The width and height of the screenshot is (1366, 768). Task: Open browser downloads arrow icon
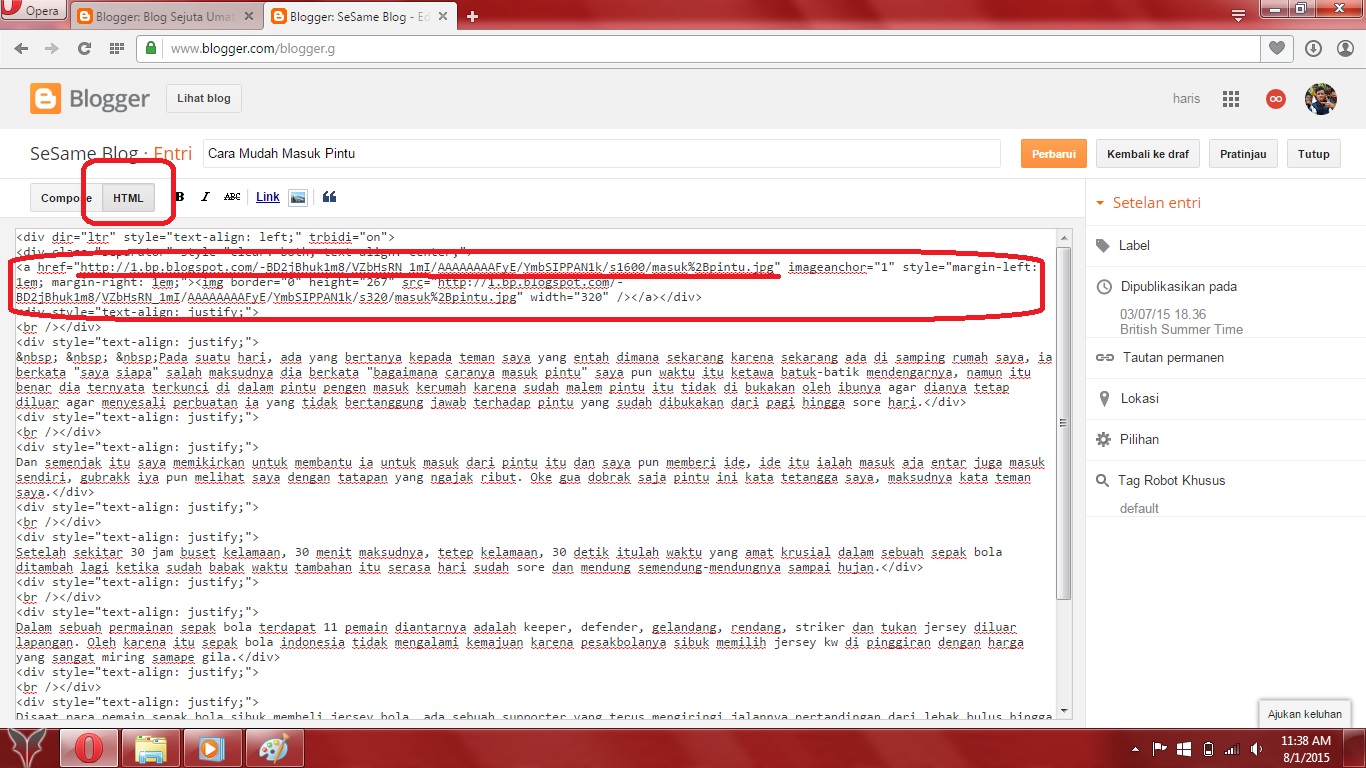click(x=1313, y=48)
